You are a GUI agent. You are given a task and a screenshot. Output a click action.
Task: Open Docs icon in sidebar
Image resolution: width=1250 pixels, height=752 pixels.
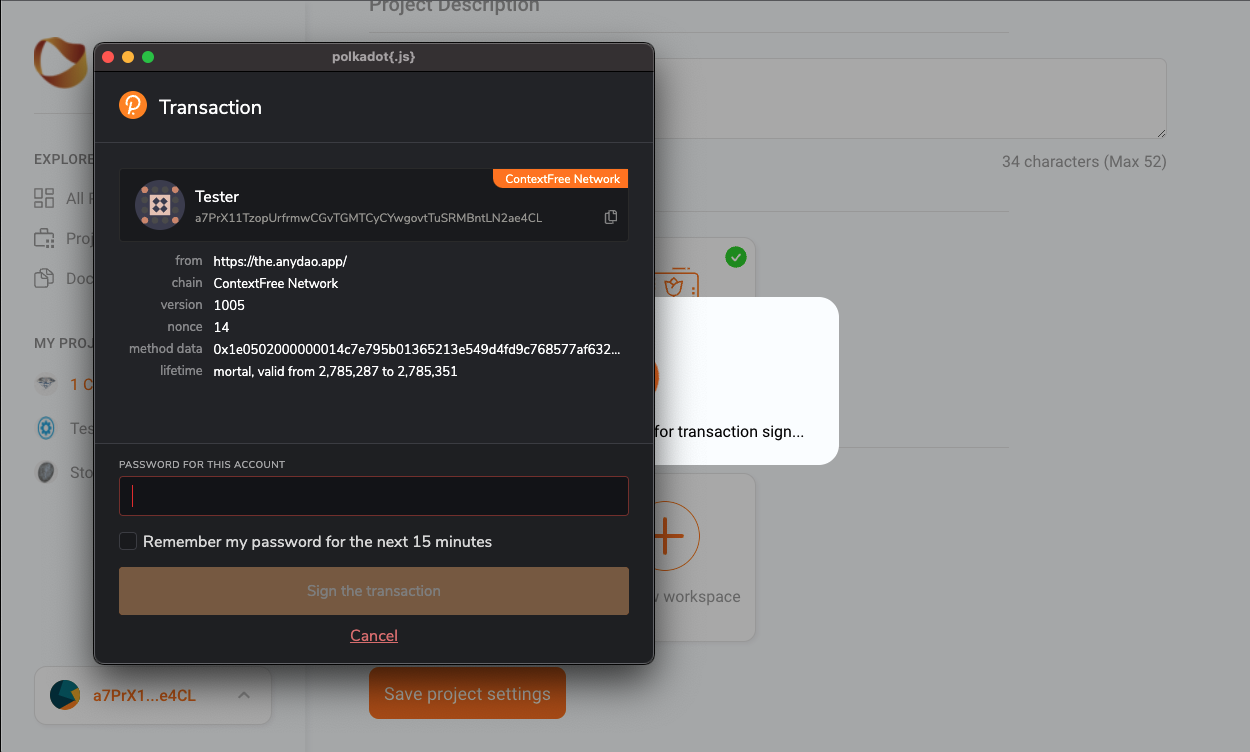tap(44, 278)
